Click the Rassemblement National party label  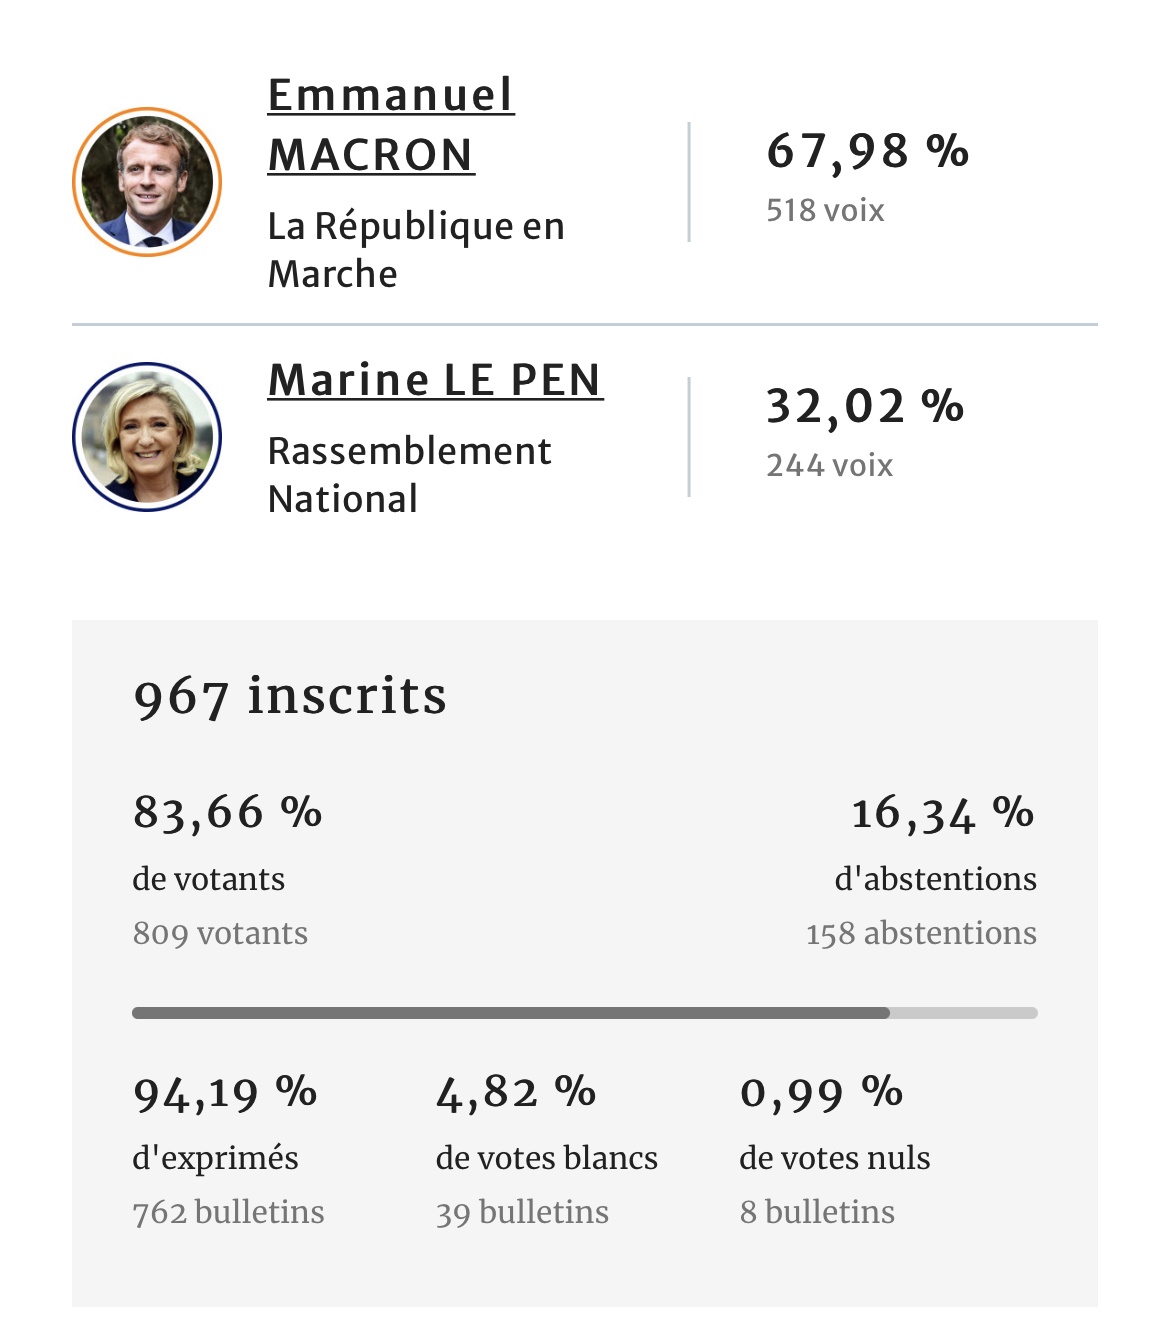tap(409, 475)
